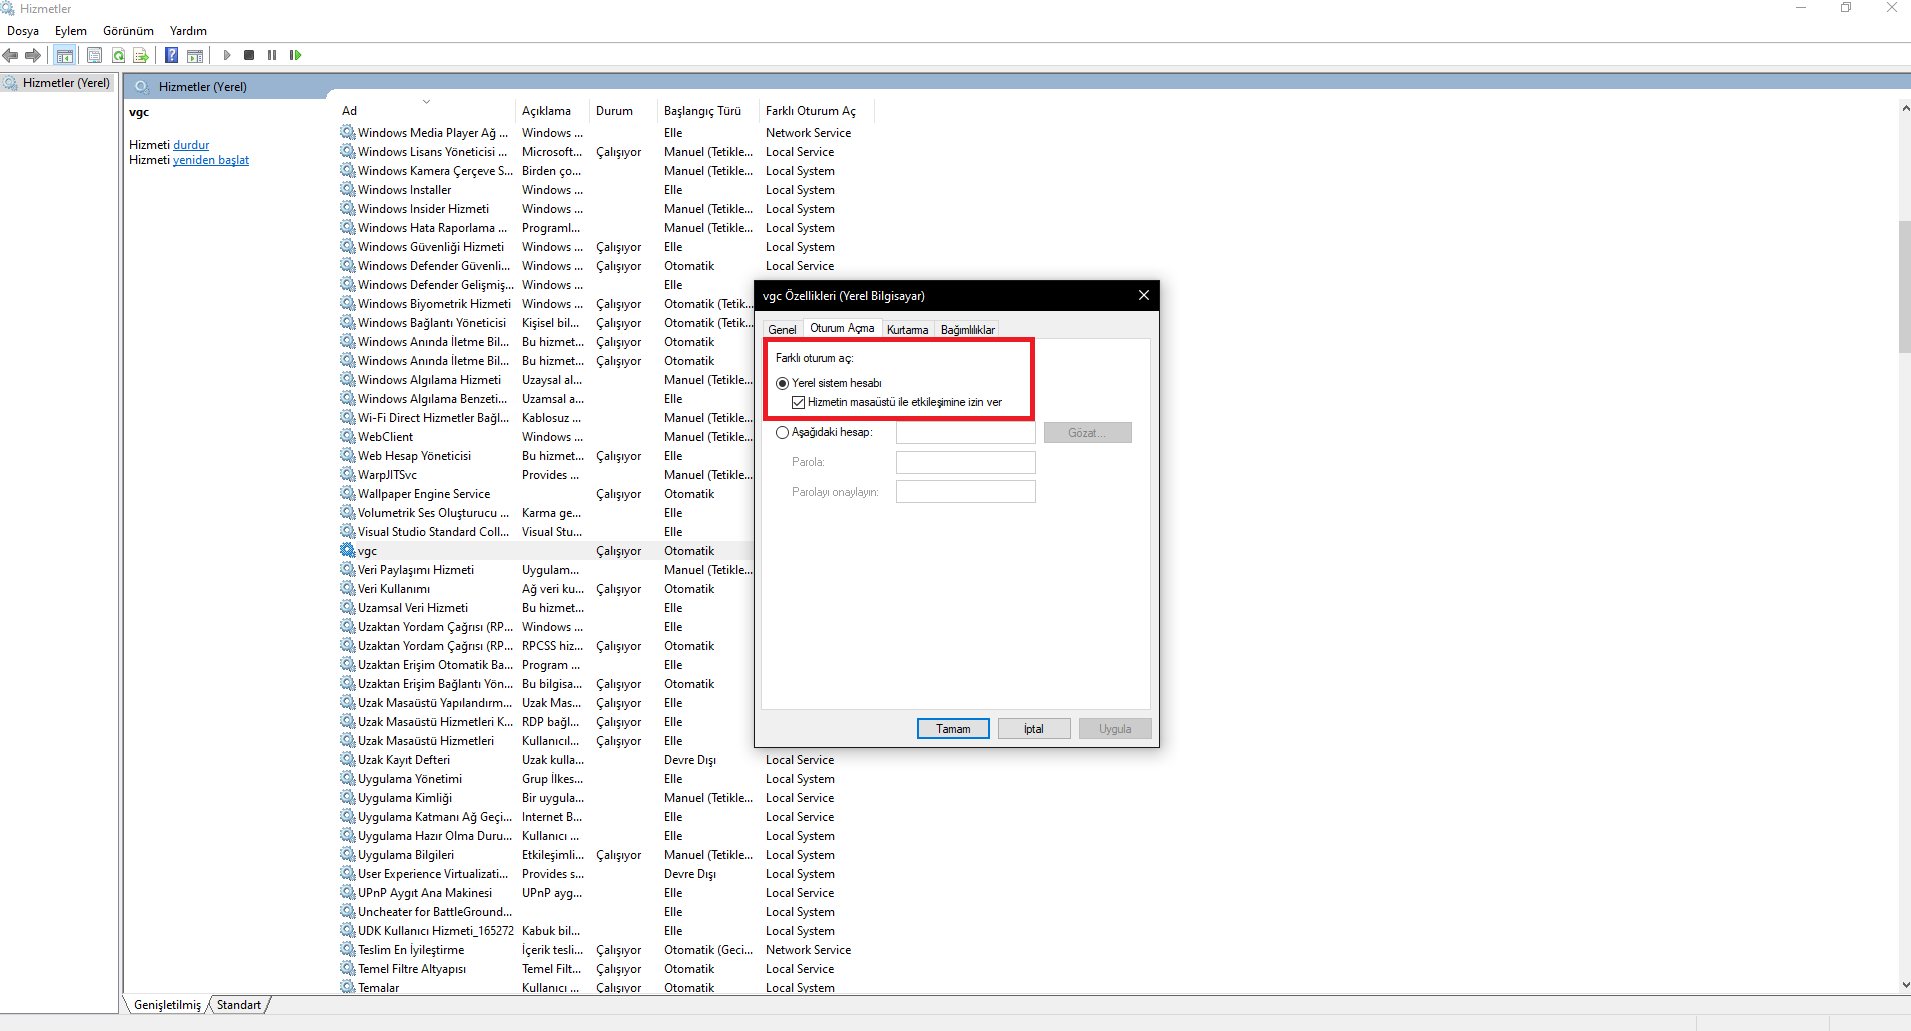Screen dimensions: 1911x1031
Task: Click the scrollbar up arrow of the services list
Action: tap(1904, 108)
